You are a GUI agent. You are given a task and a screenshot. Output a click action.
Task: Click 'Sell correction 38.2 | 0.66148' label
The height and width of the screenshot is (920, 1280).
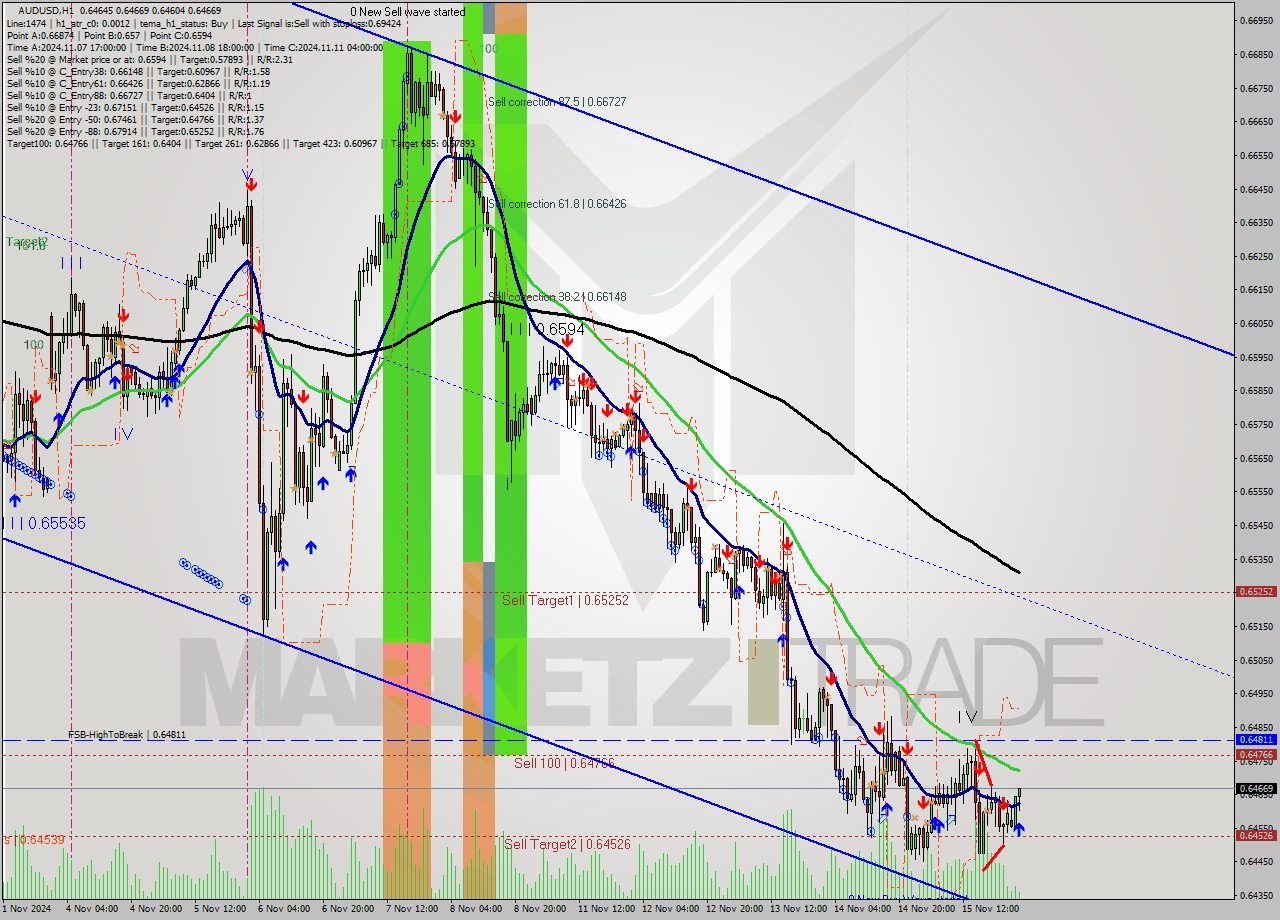557,297
